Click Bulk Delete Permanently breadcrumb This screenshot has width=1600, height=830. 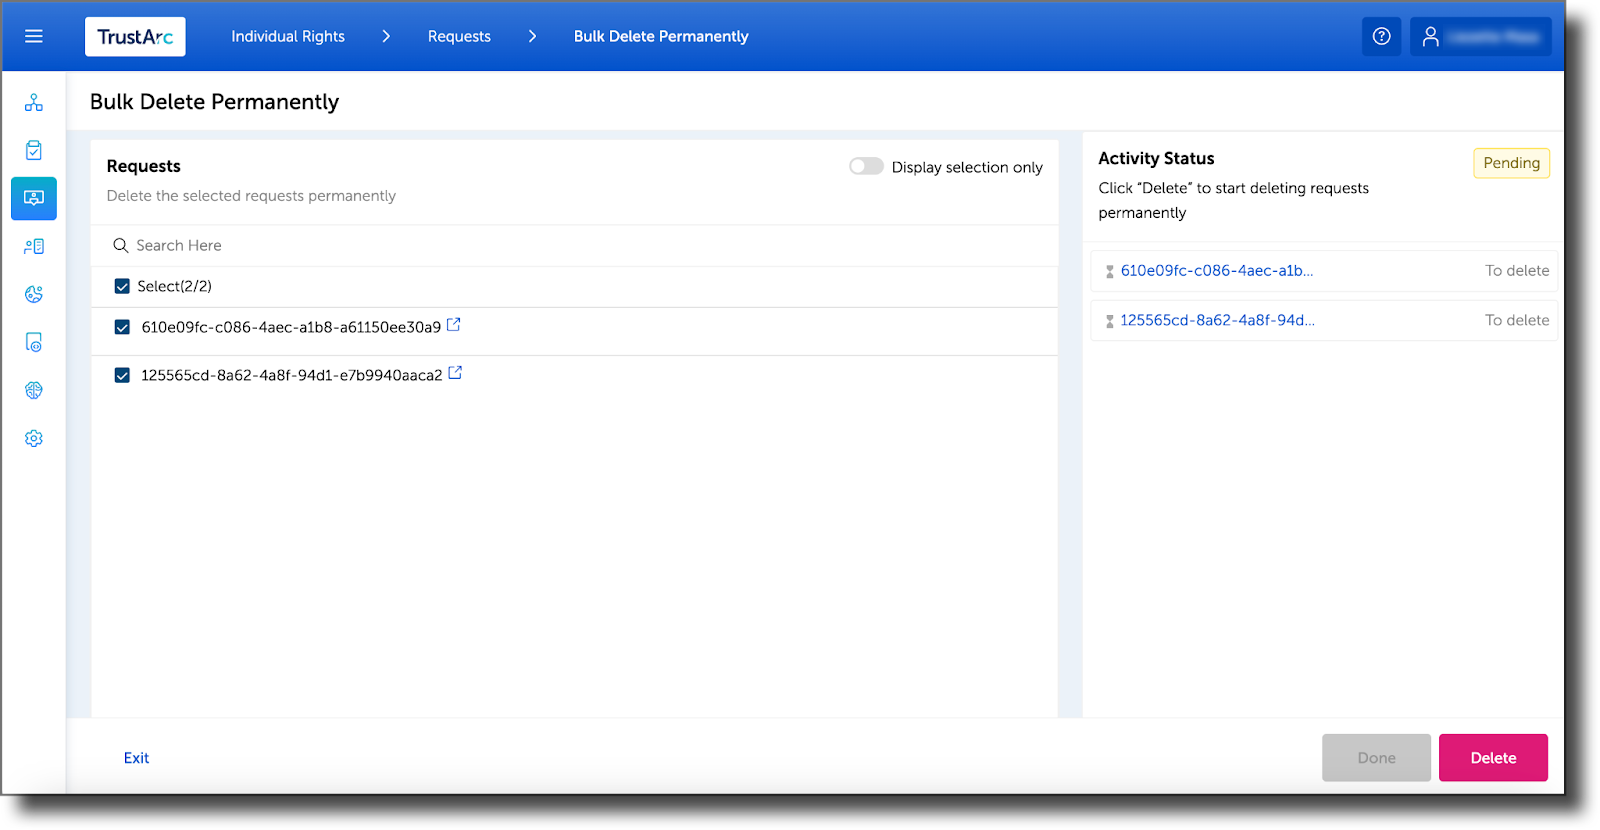pos(661,36)
